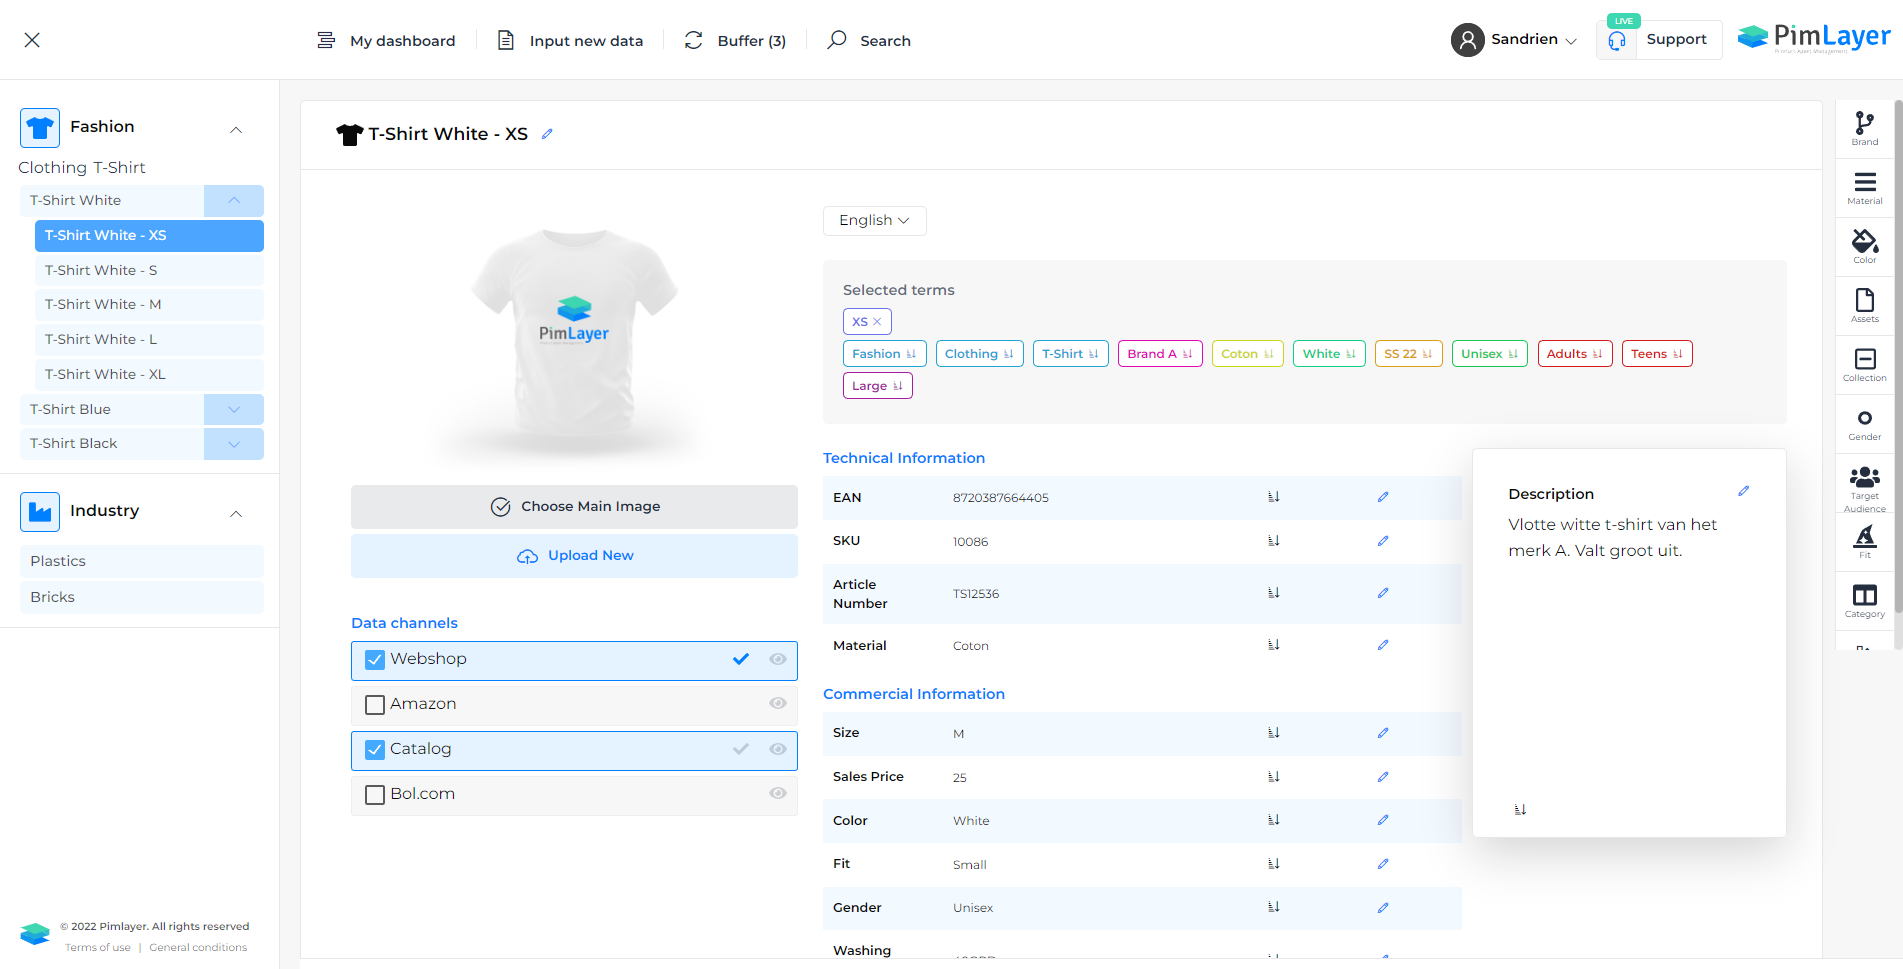Collapse the Fashion section
The image size is (1903, 969).
236,129
